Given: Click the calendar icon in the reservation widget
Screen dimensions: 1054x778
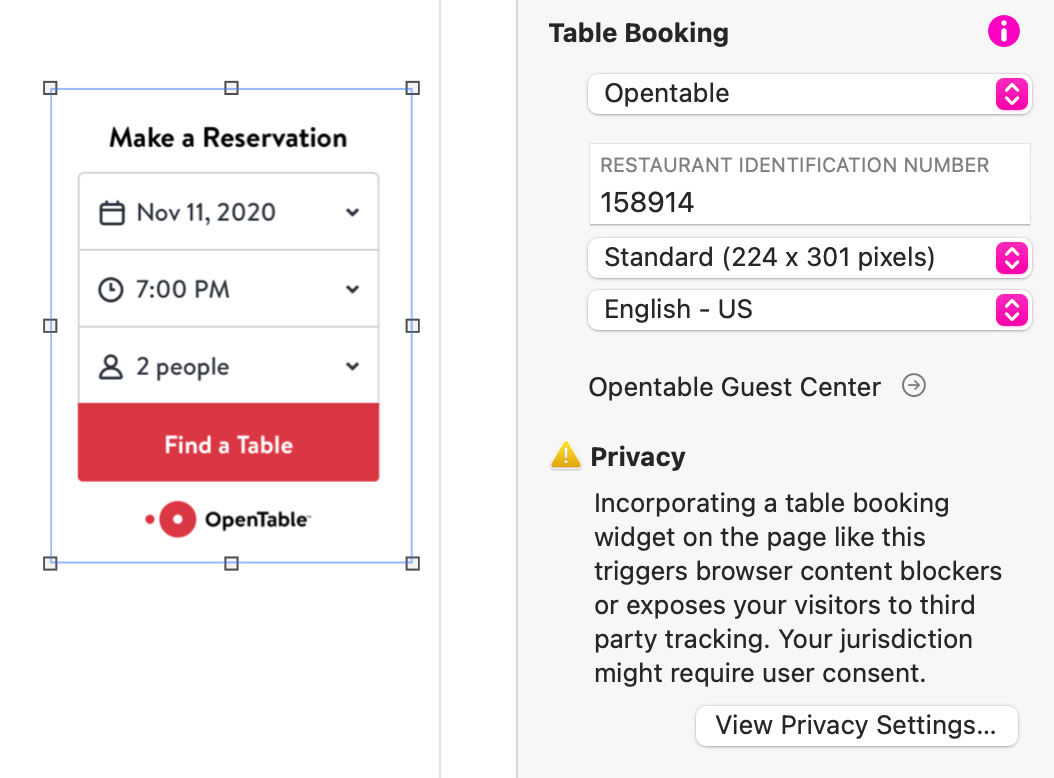Looking at the screenshot, I should (x=112, y=212).
